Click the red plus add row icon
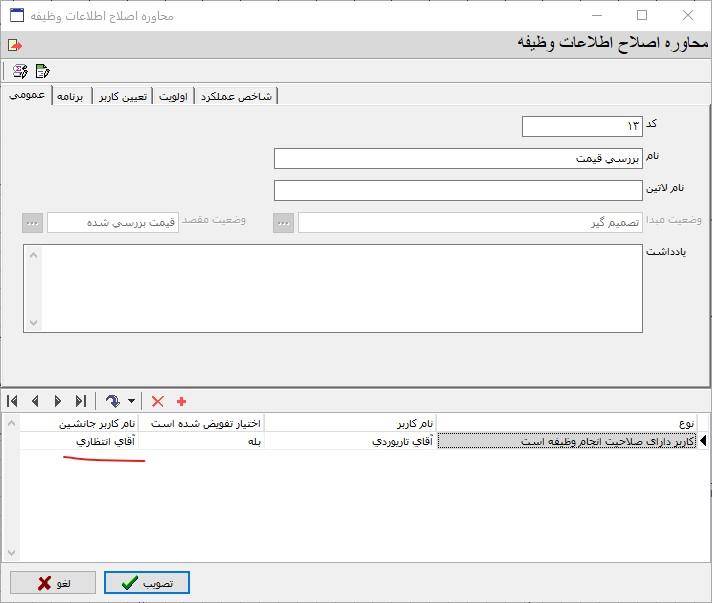Screen dimensions: 712x603 181,401
